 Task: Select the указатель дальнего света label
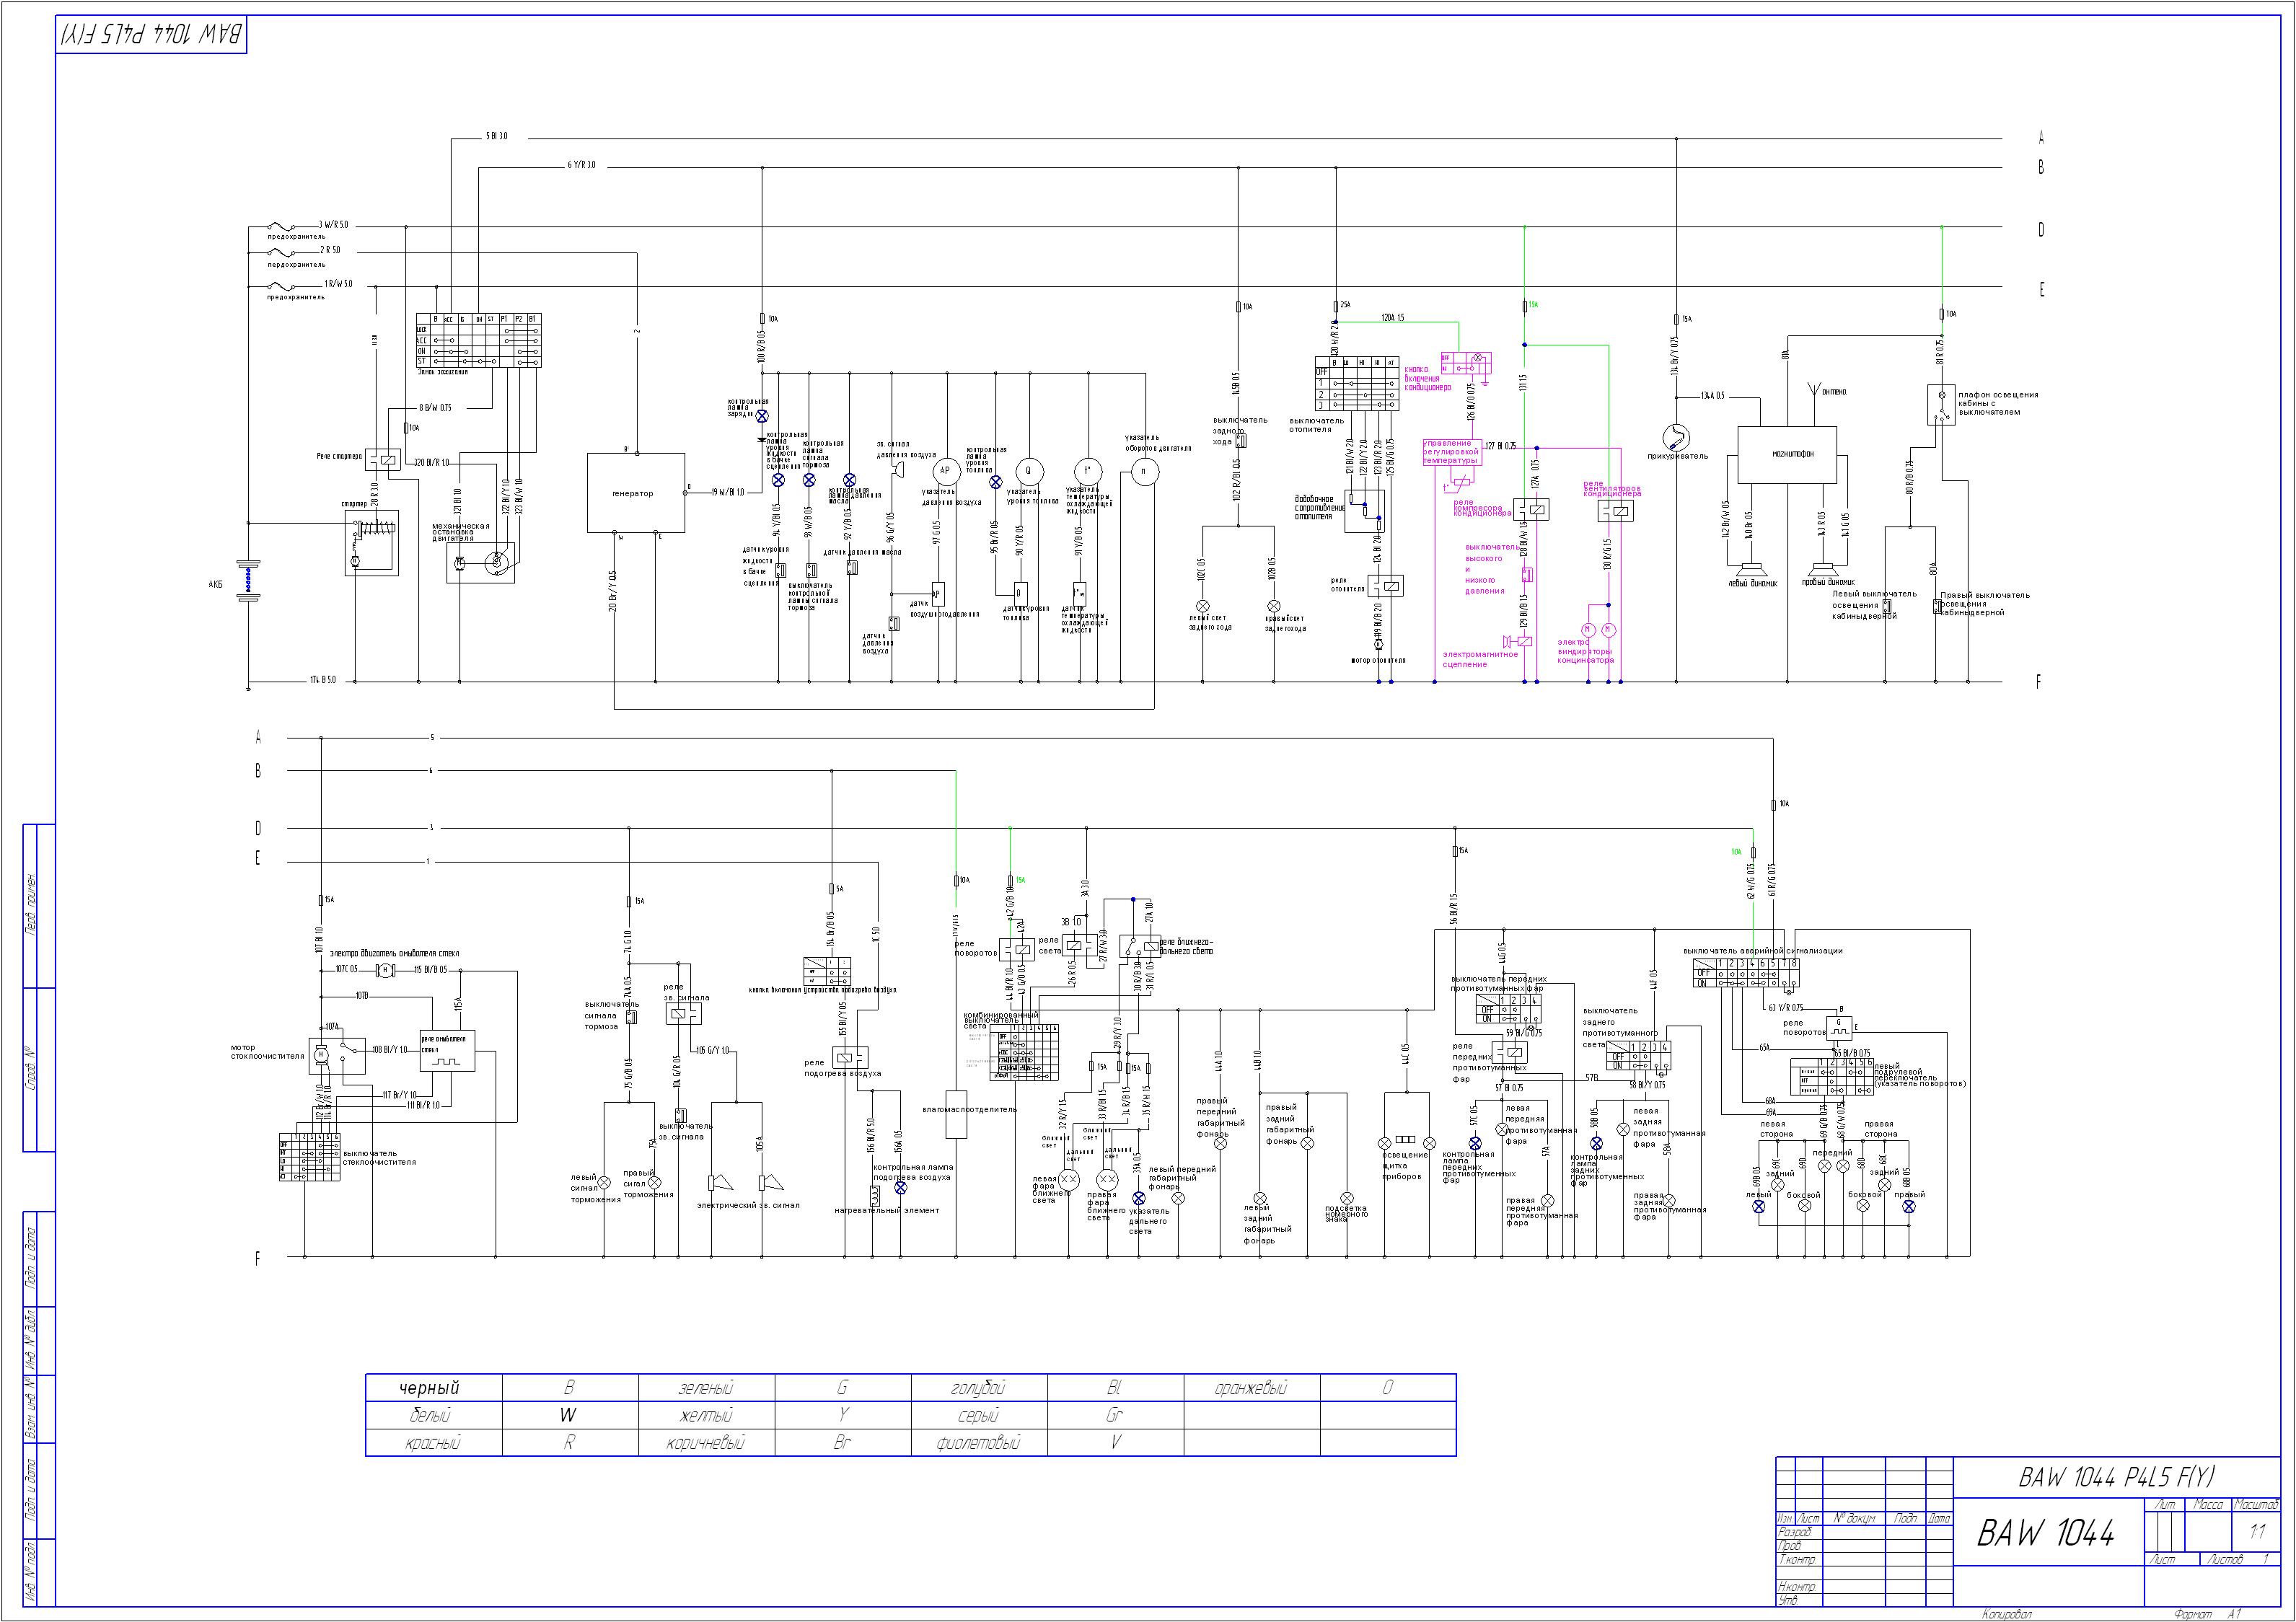tap(1148, 1221)
